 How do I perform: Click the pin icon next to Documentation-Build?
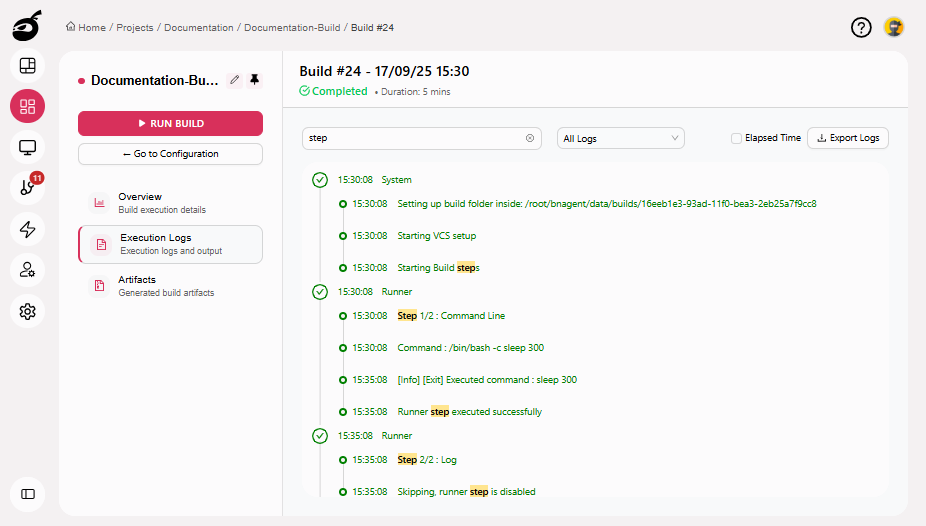point(254,80)
